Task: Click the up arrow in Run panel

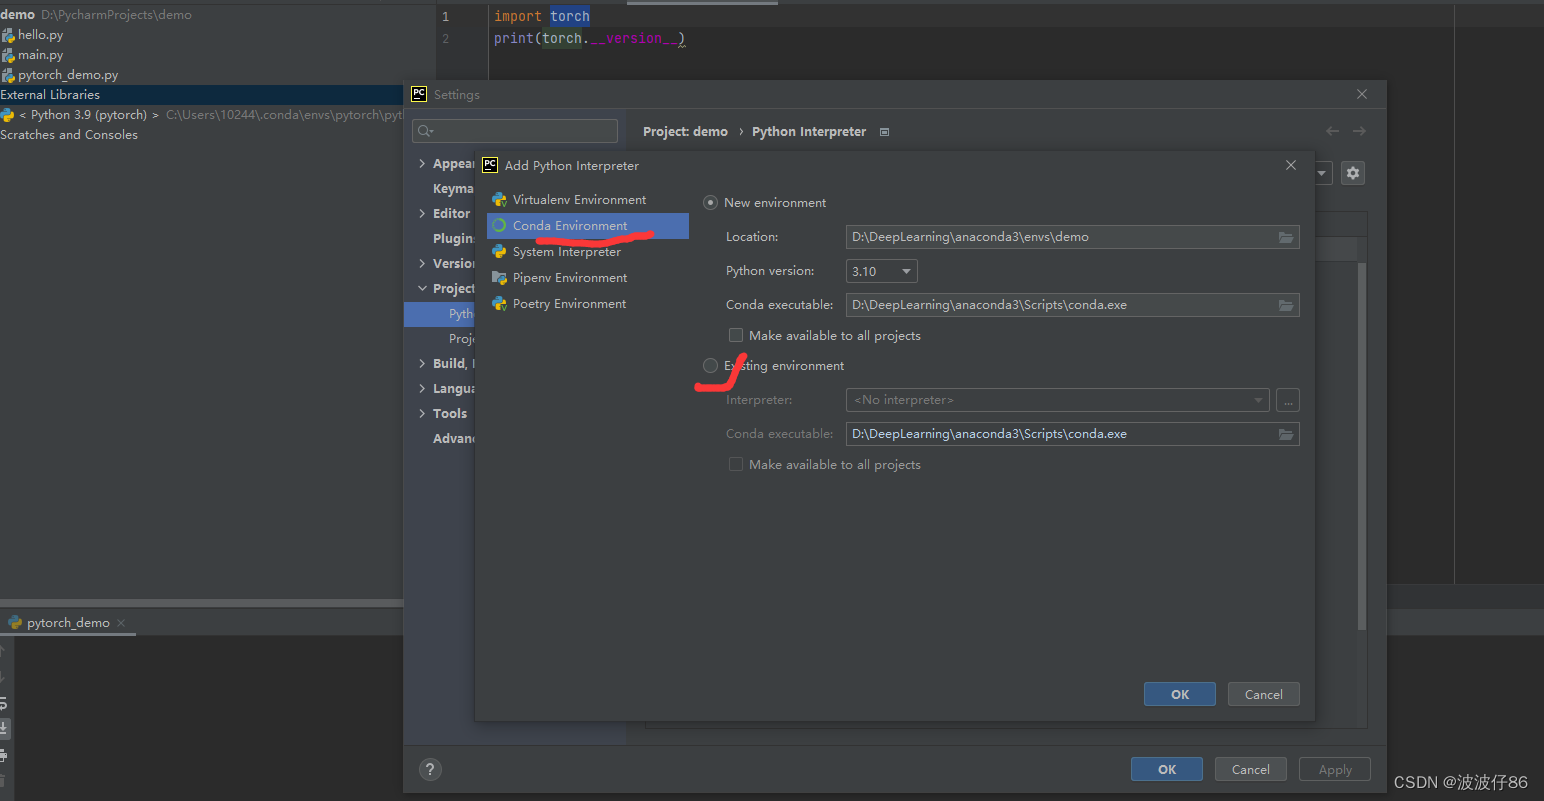Action: click(x=3, y=651)
